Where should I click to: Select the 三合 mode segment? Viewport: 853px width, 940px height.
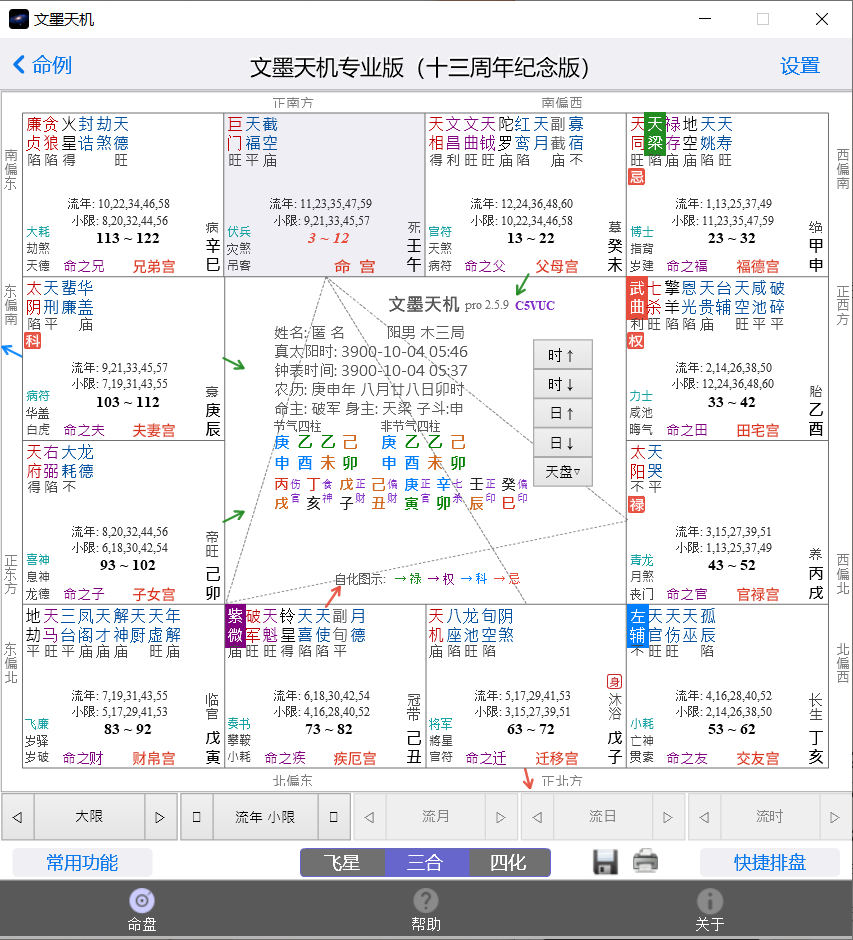(426, 863)
